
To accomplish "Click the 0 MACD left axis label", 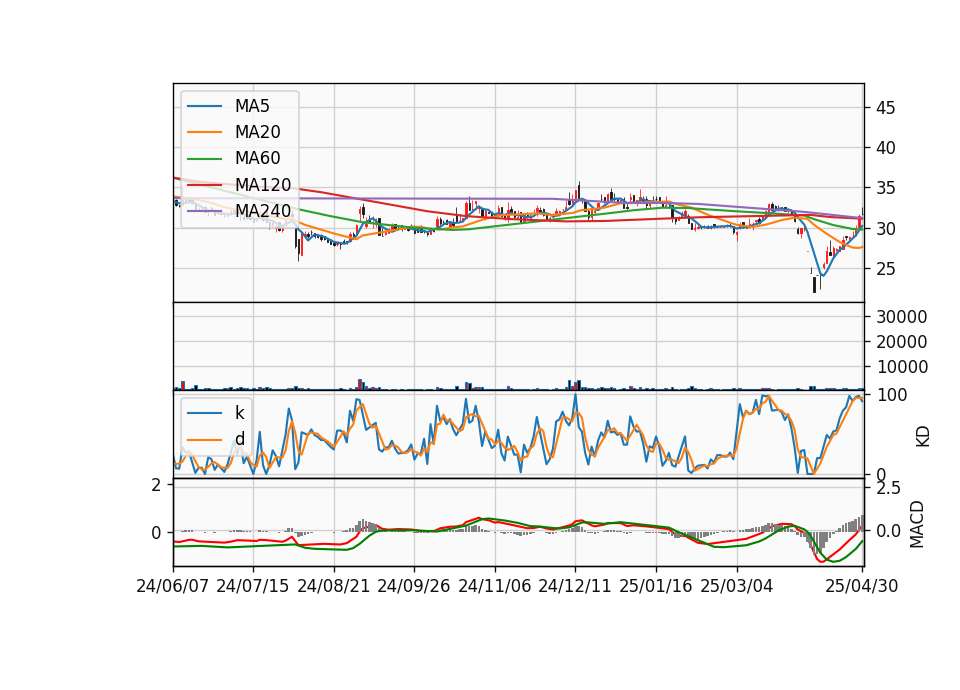I will pyautogui.click(x=156, y=533).
